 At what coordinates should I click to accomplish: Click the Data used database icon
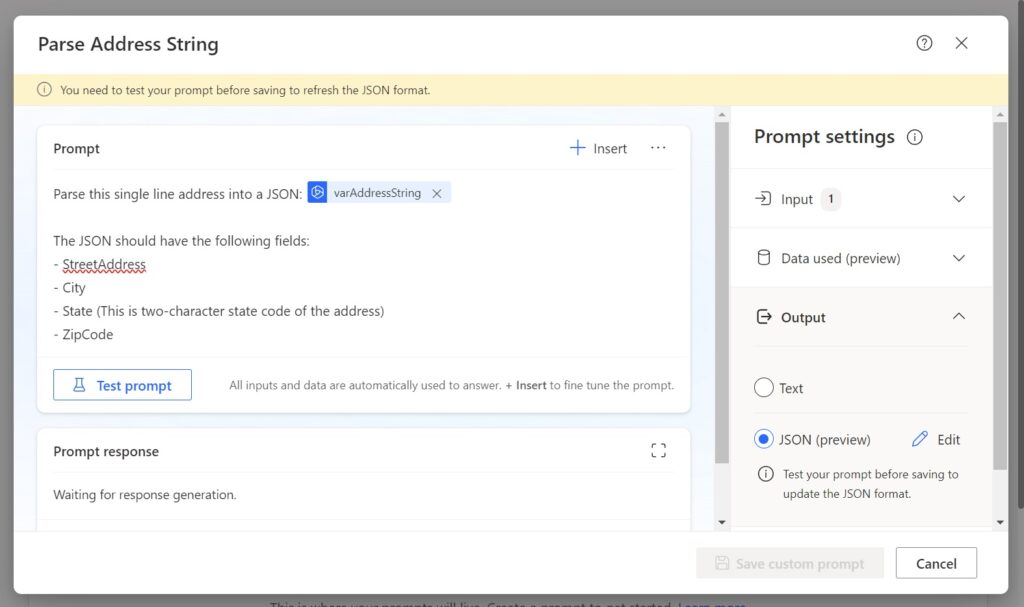[763, 257]
